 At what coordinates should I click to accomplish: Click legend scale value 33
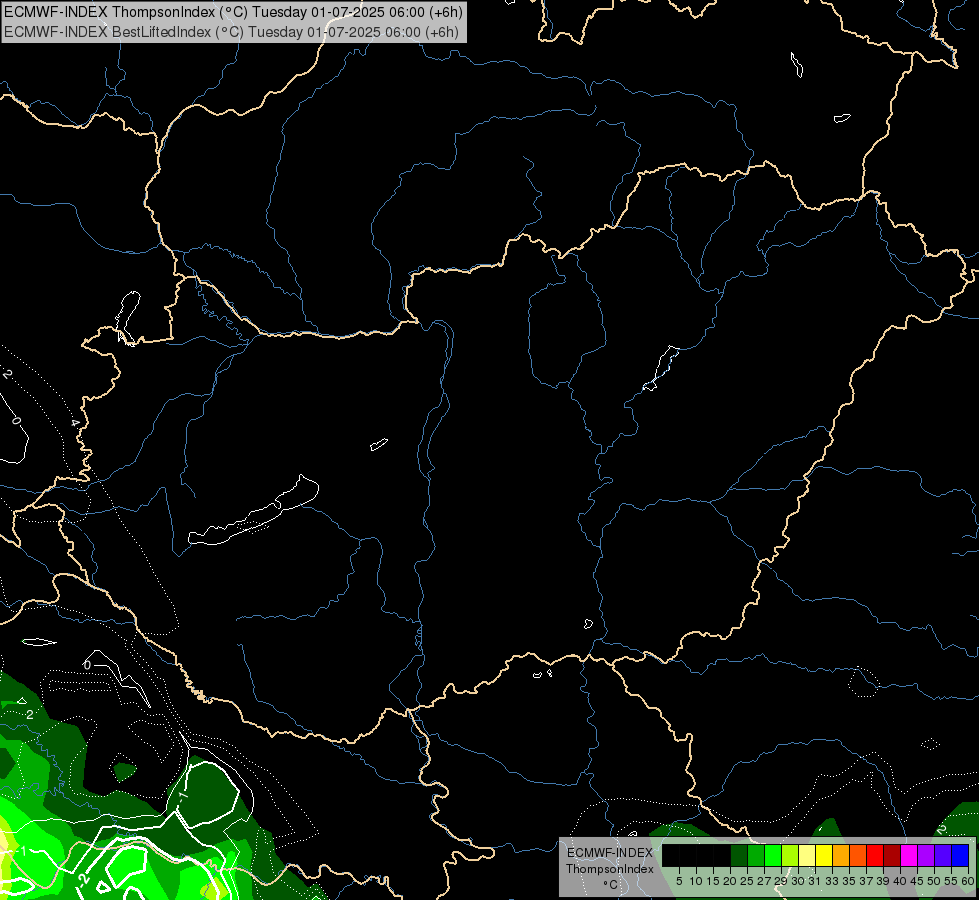832,881
